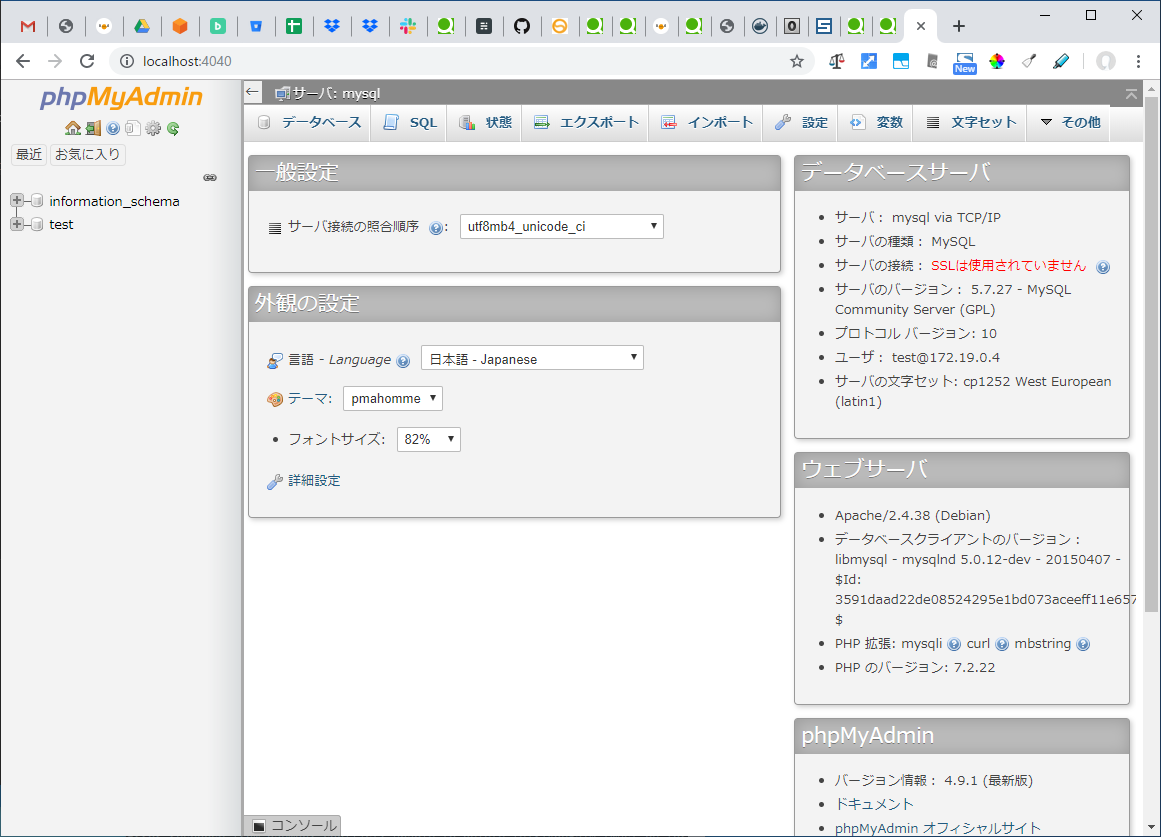Collapse the page header with top-right arrow
This screenshot has width=1161, height=837.
(x=1131, y=94)
